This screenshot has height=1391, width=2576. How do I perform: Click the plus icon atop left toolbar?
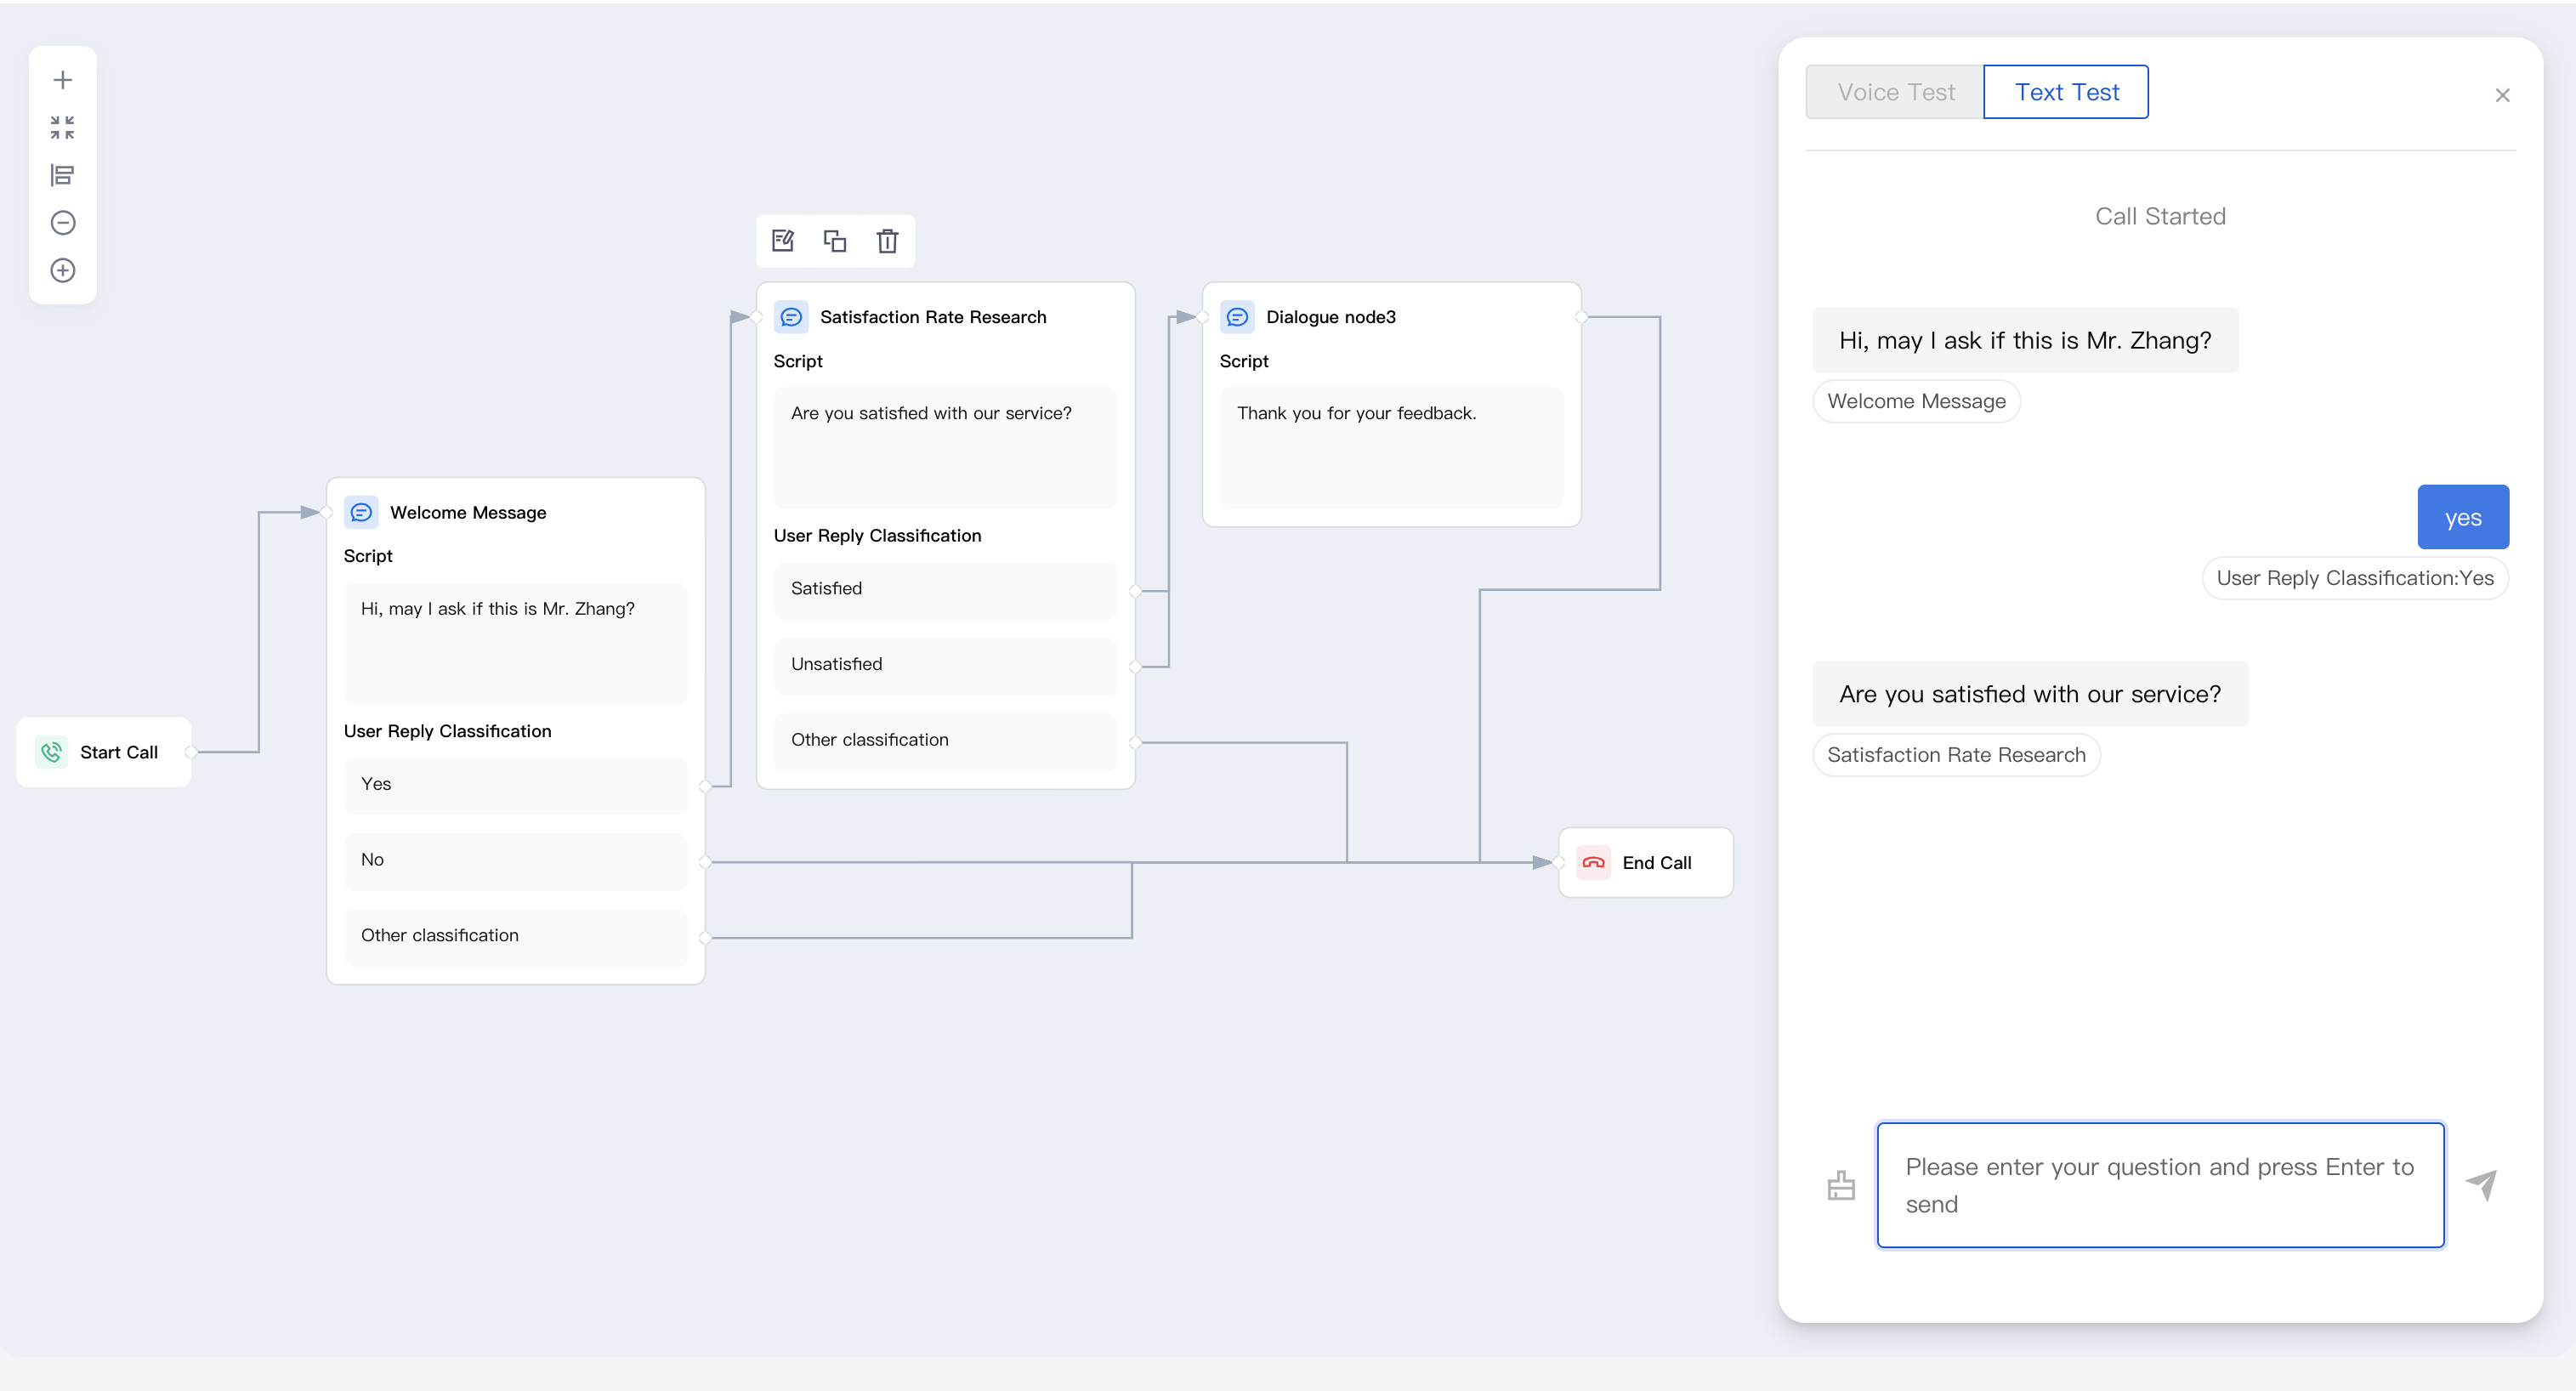point(62,80)
